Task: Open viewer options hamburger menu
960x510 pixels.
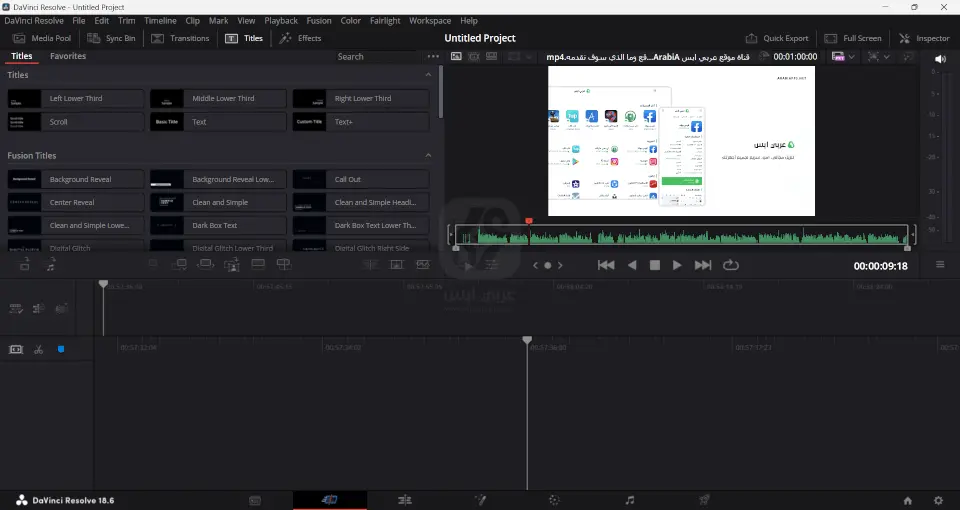Action: tap(940, 264)
